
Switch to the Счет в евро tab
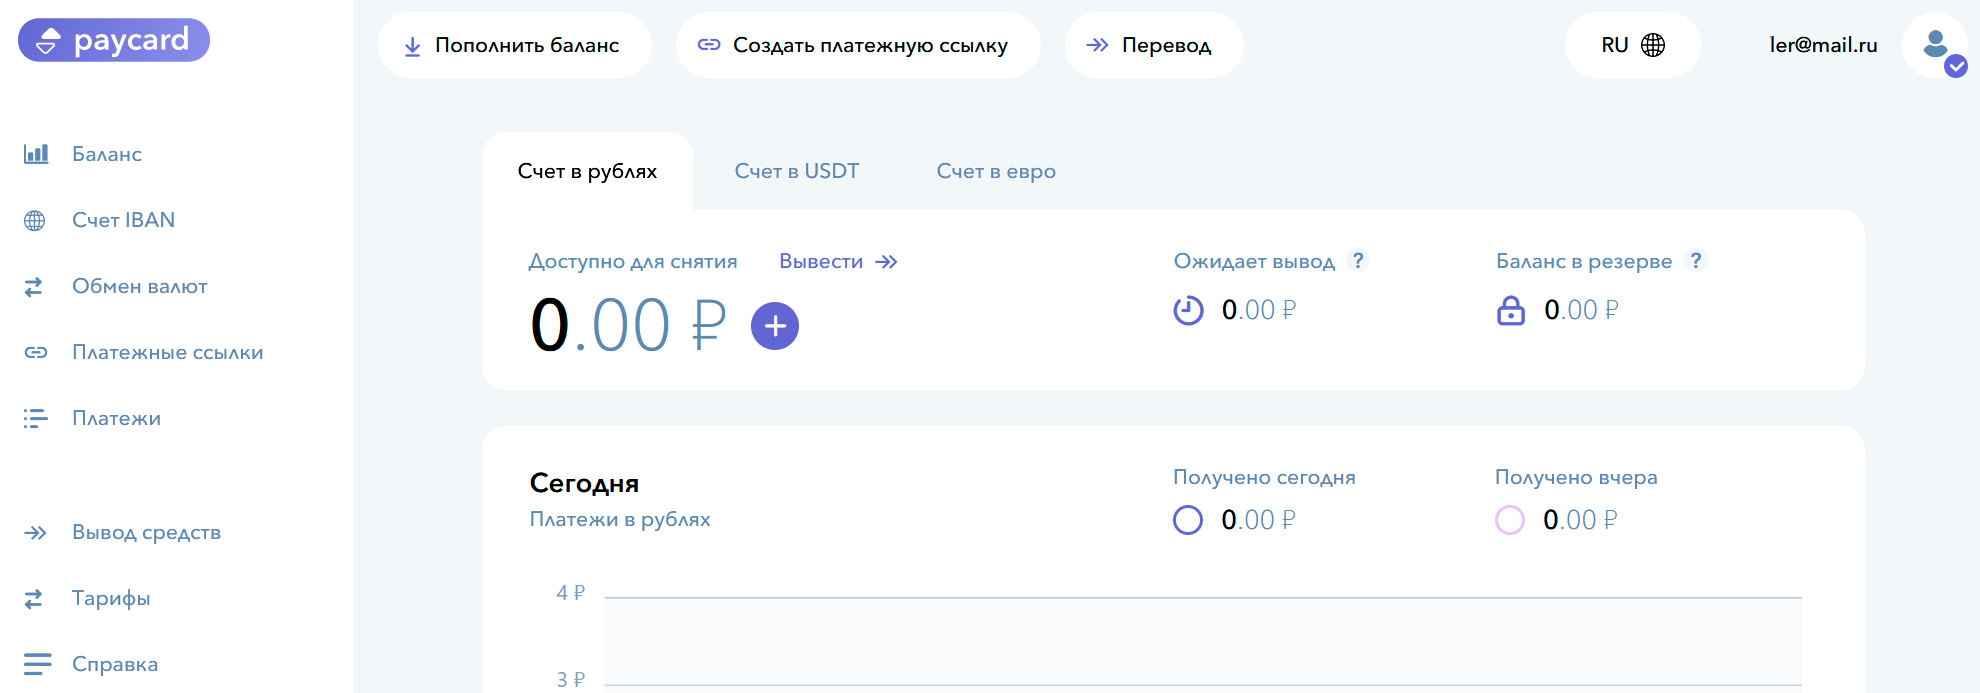tap(995, 171)
